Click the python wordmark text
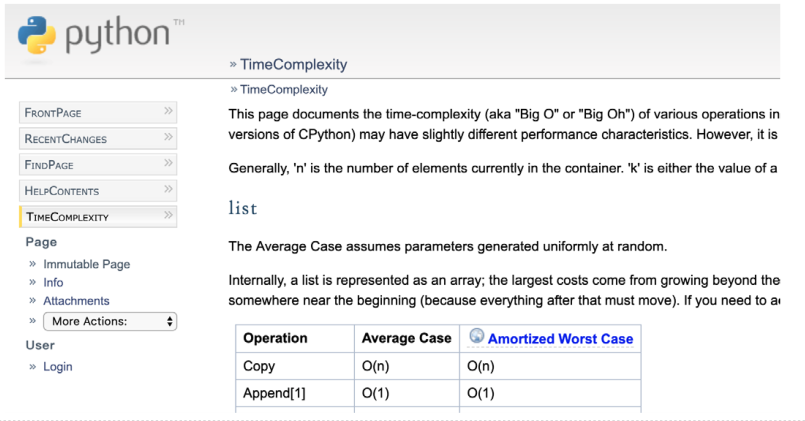This screenshot has height=421, width=805. pos(118,34)
